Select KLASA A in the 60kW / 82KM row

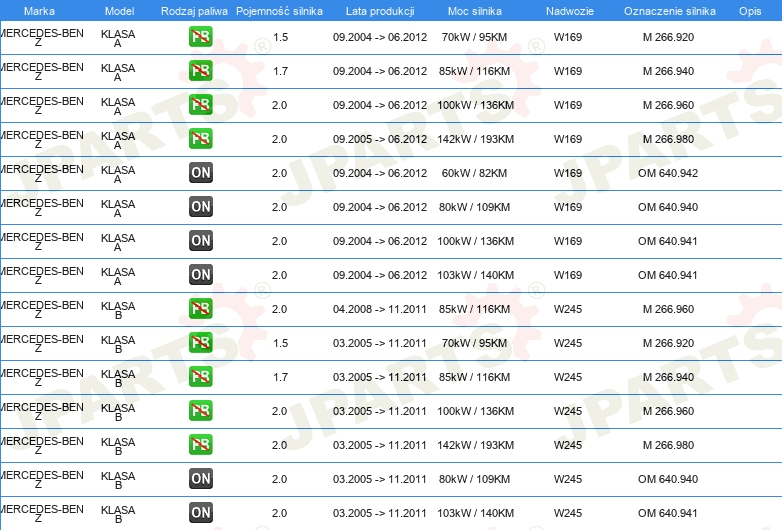[118, 175]
